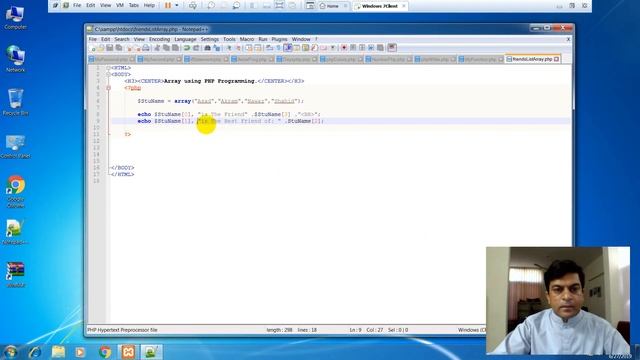Viewport: 640px width, 360px height.
Task: Launch Internet Explorer from the taskbar
Action: (x=35, y=352)
